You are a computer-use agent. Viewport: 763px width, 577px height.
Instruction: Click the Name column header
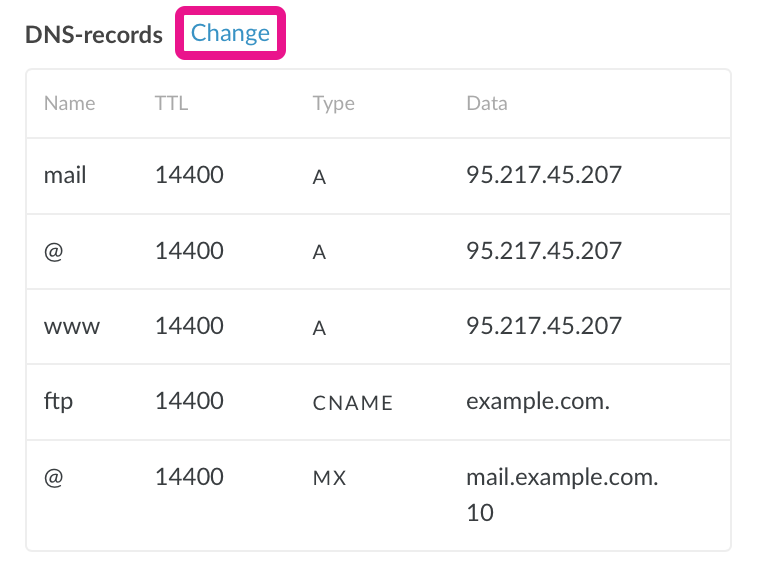click(70, 103)
